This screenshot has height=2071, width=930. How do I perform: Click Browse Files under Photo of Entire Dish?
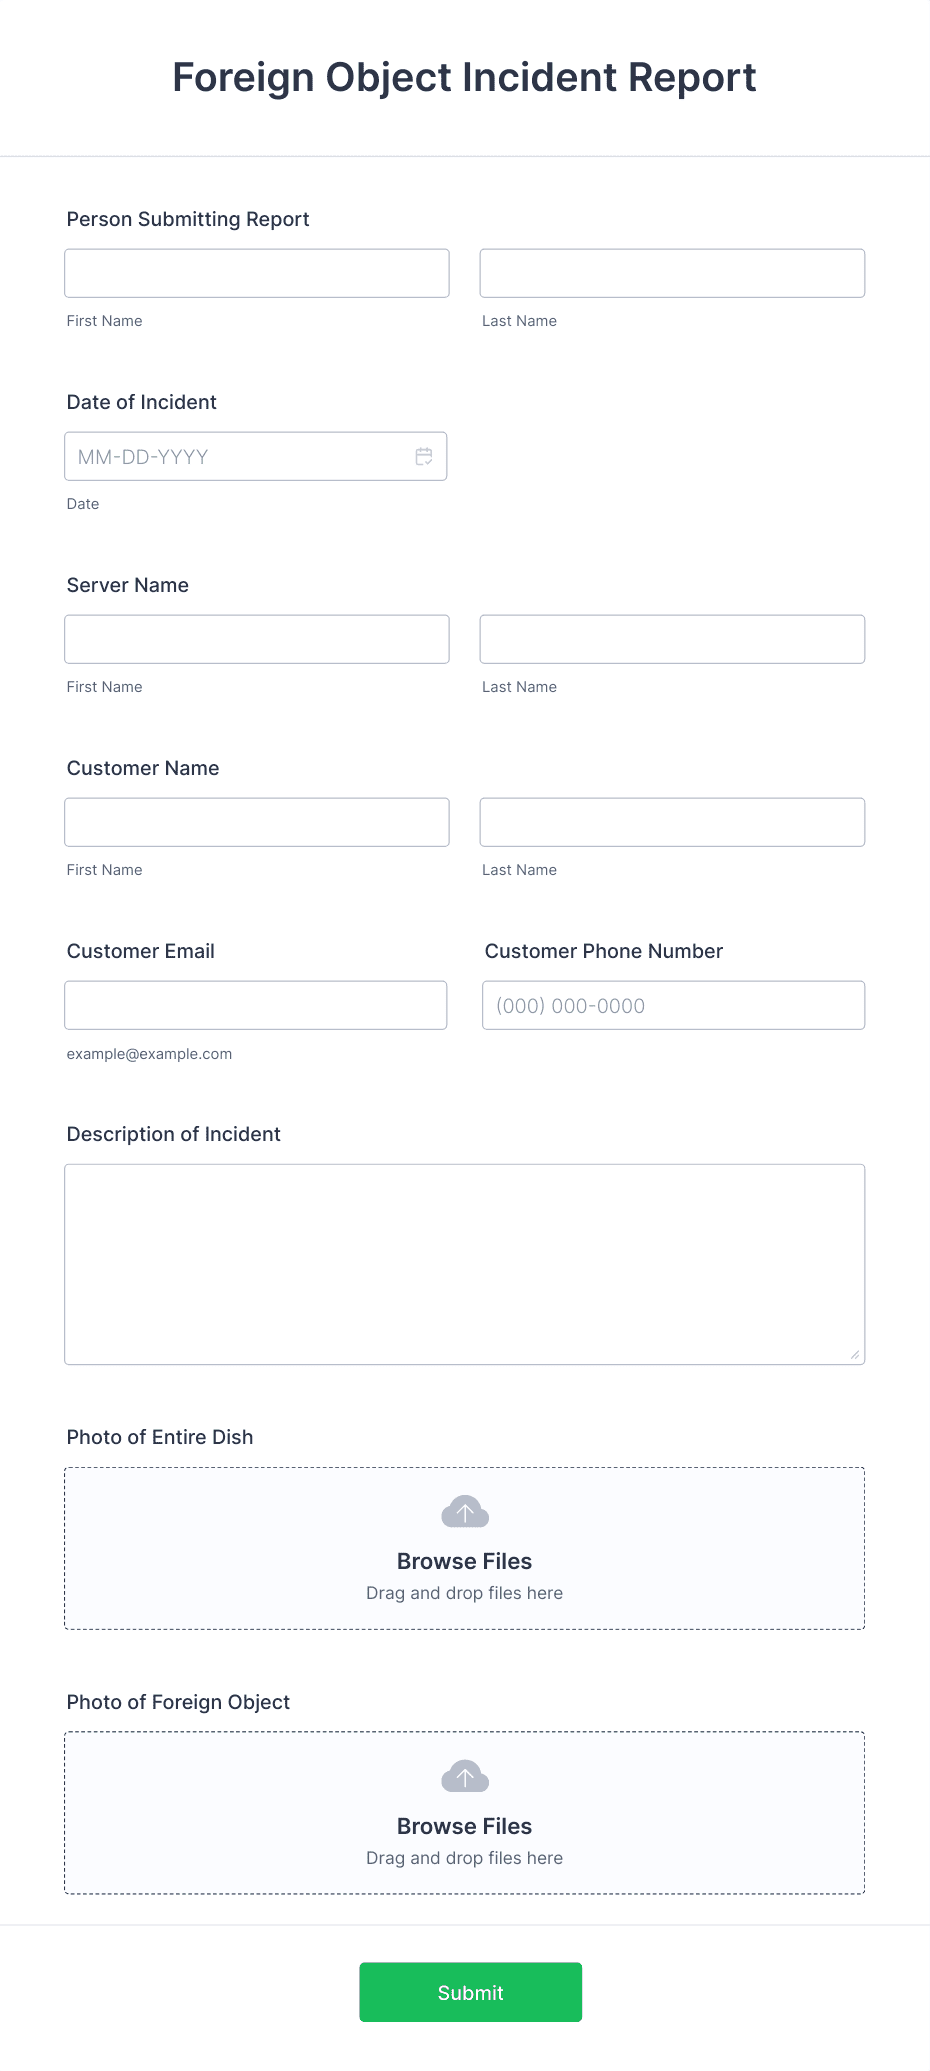(464, 1561)
